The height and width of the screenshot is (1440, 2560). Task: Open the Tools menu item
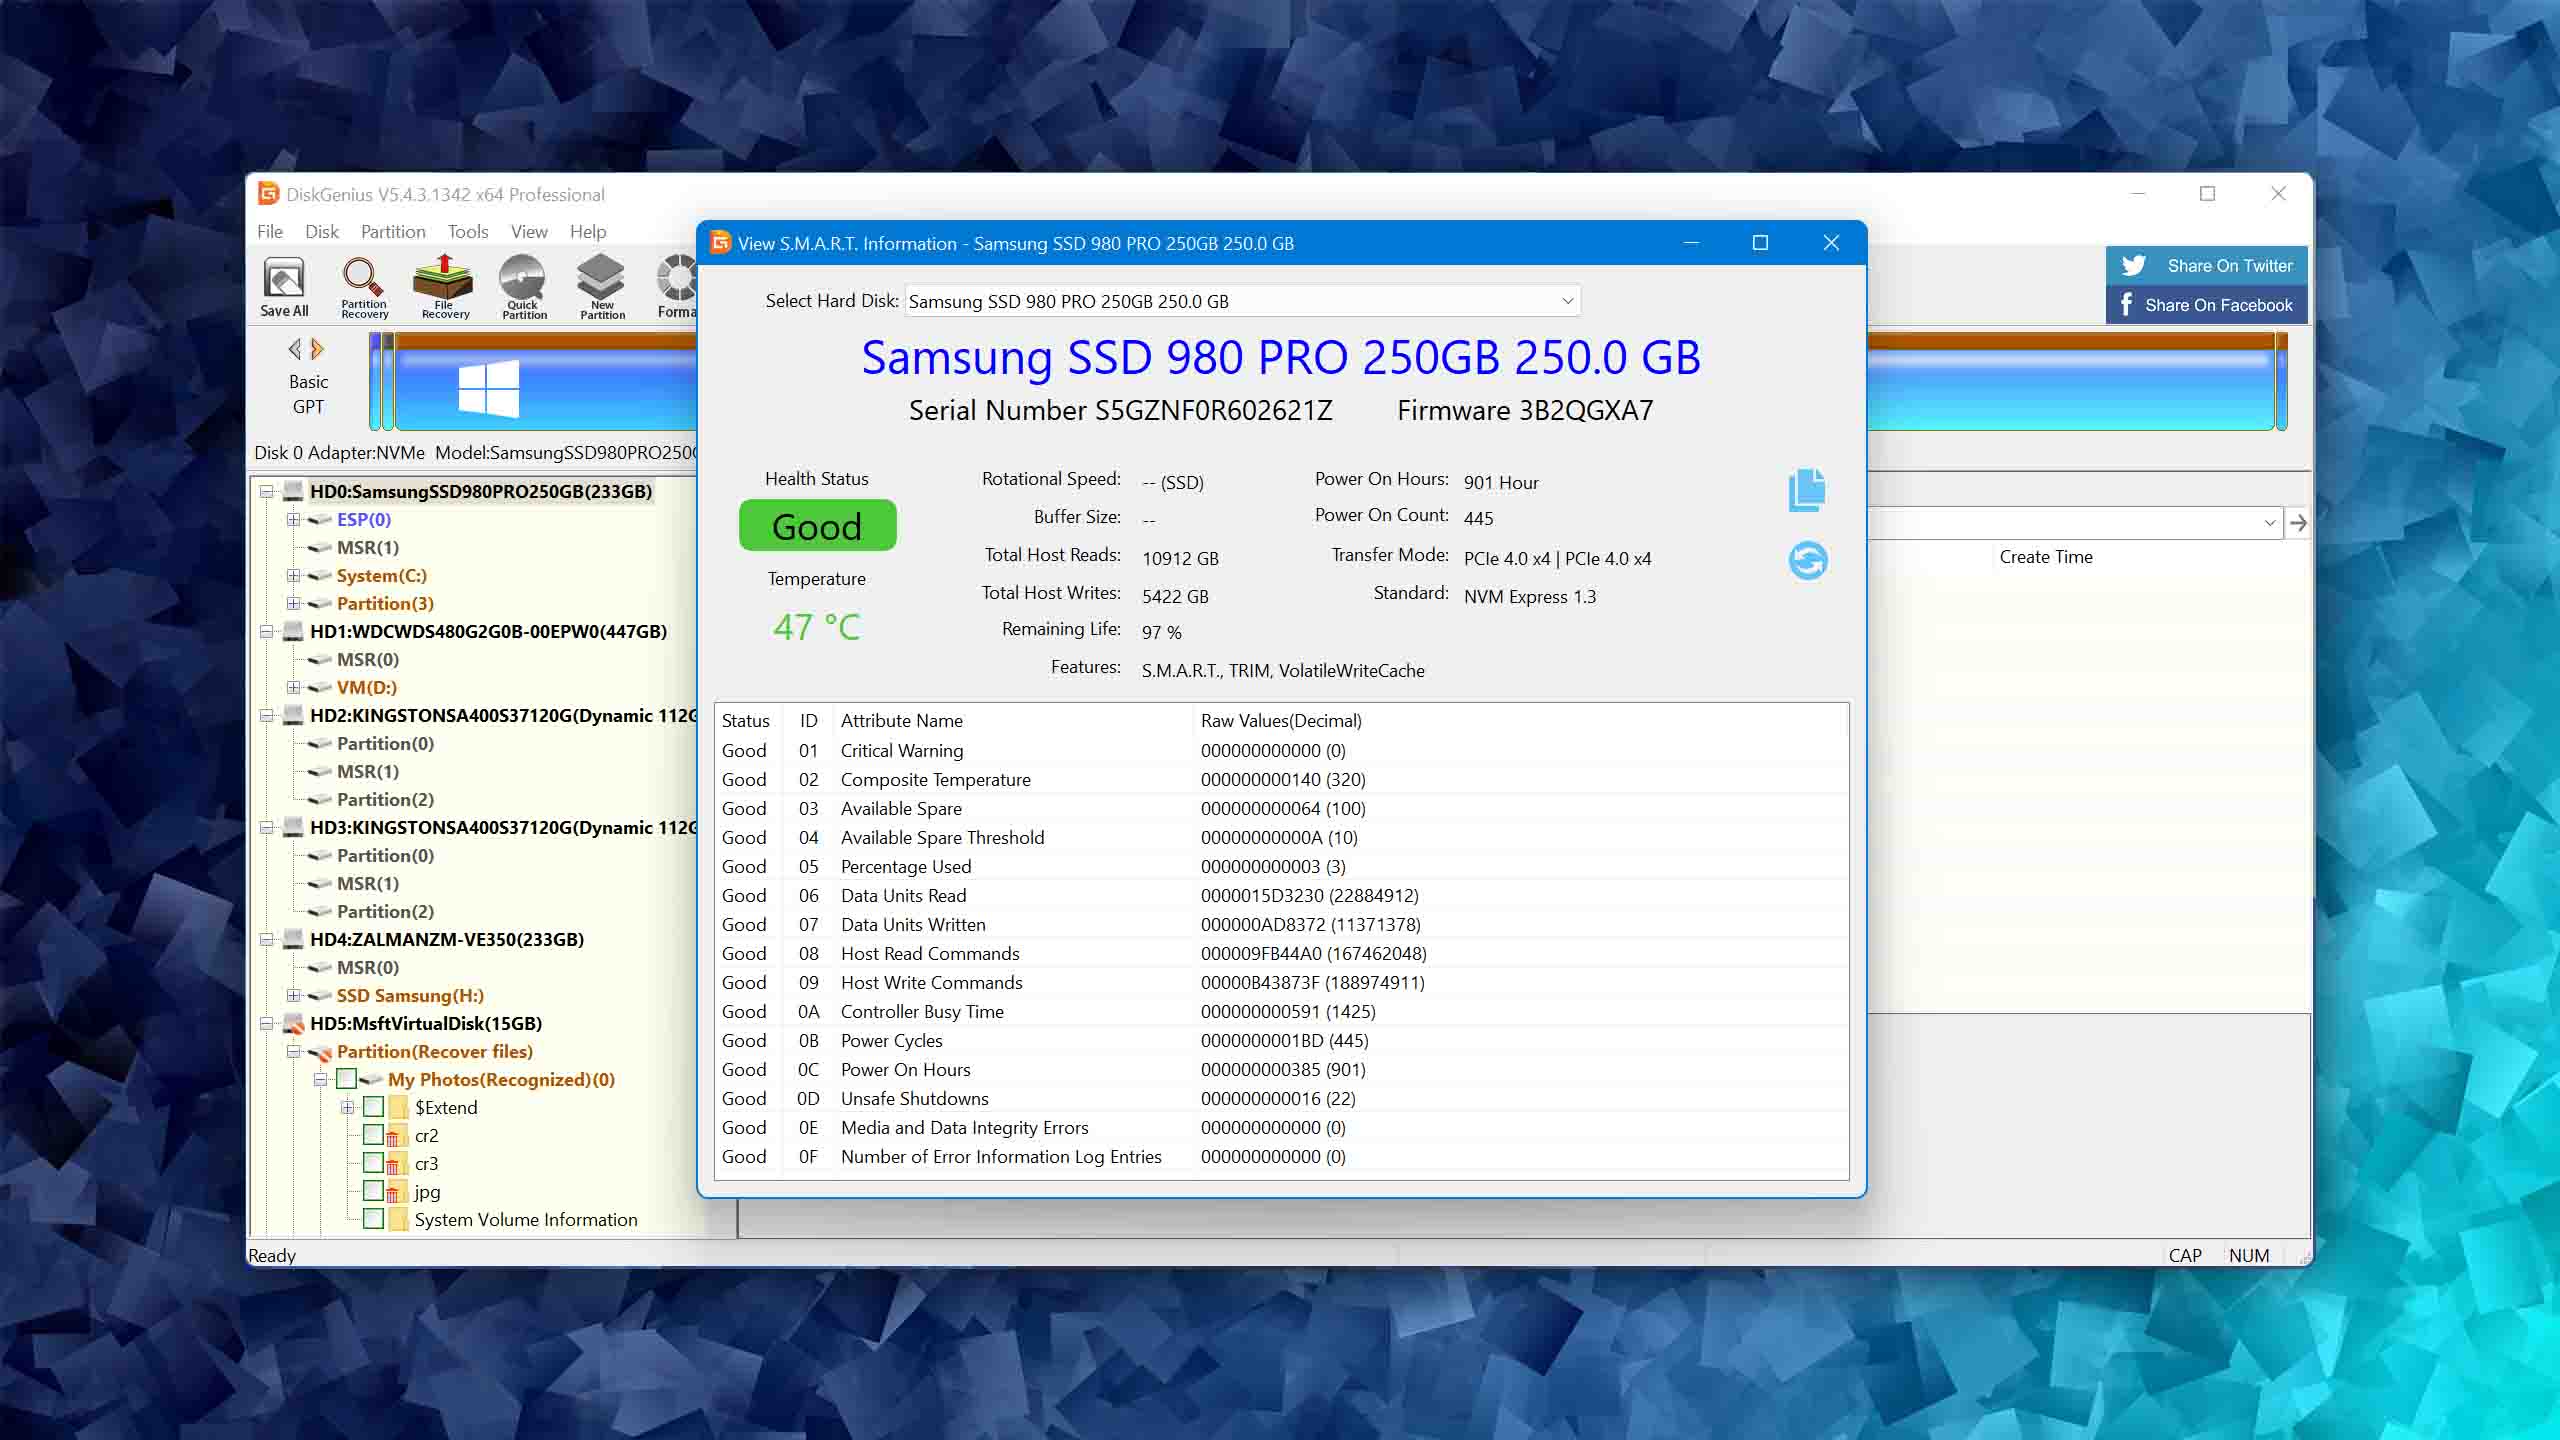464,232
